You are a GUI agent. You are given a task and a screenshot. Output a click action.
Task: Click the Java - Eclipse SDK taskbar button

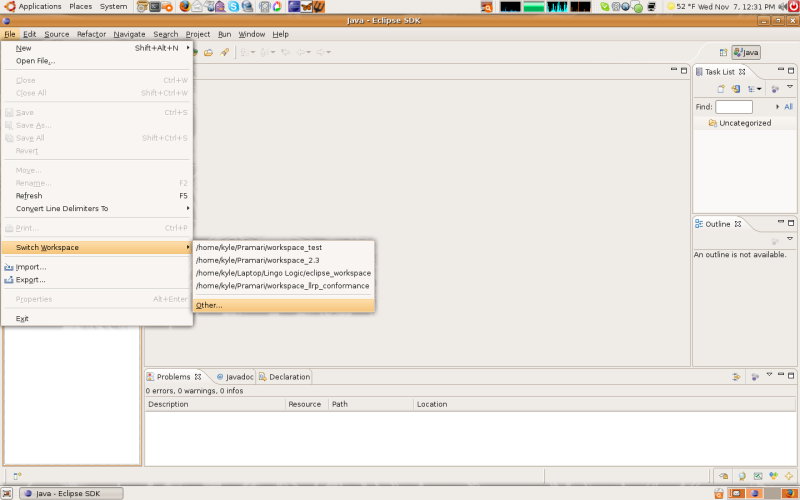click(71, 493)
